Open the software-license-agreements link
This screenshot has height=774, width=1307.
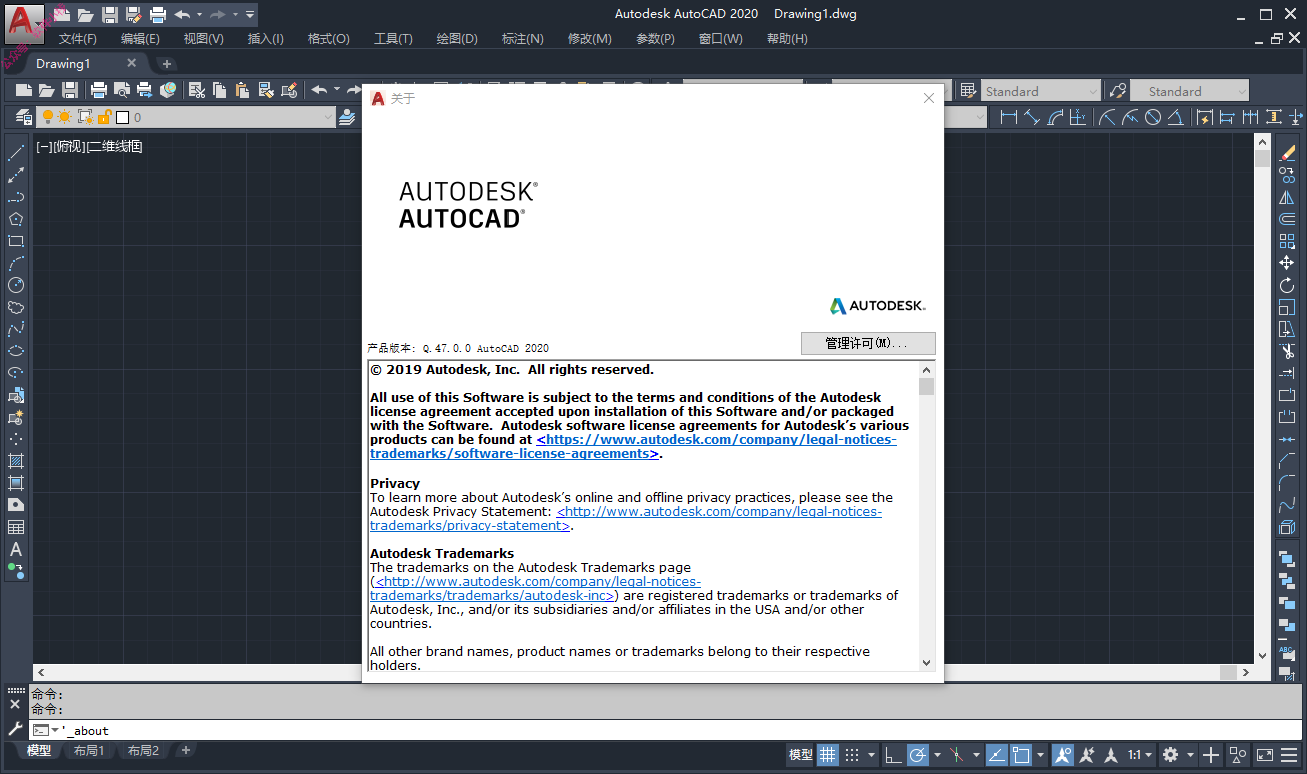pos(633,446)
